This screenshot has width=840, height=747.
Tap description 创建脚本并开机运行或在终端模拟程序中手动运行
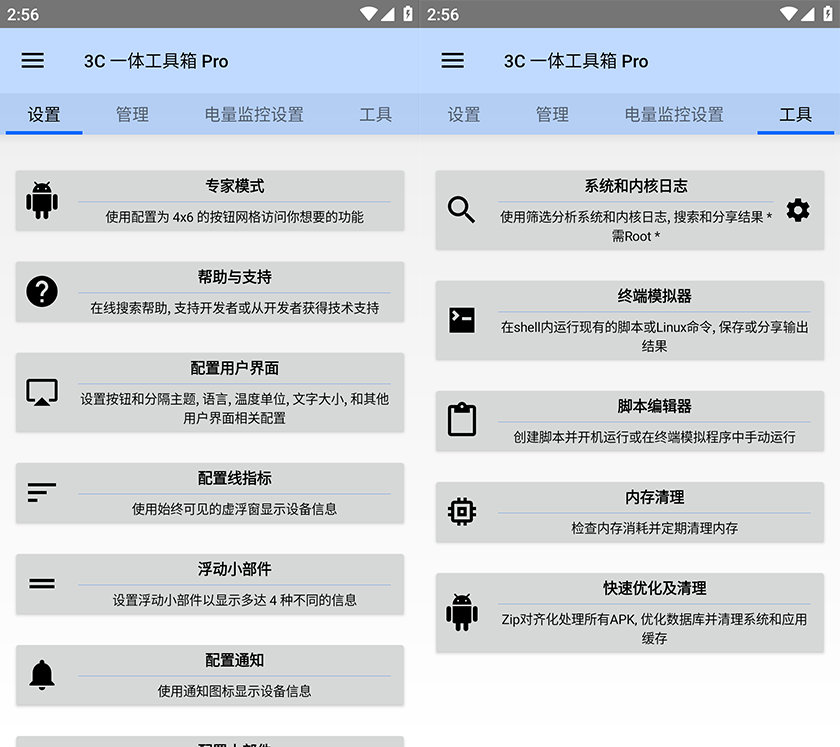tap(655, 437)
